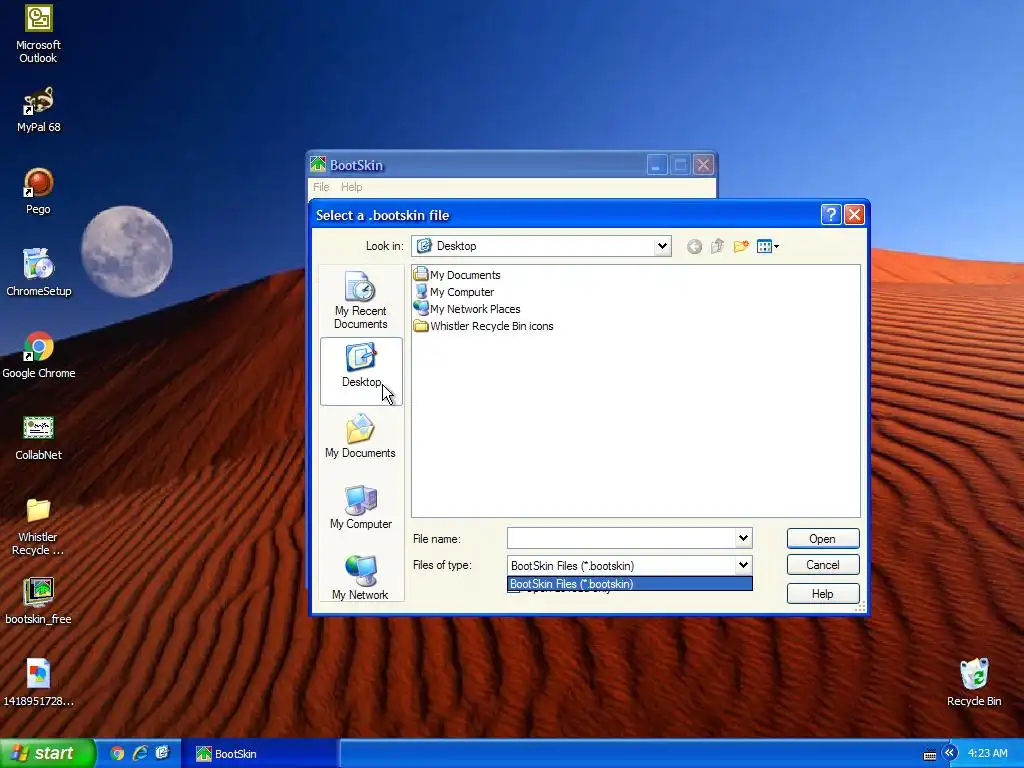Expand the File name dropdown arrow
Viewport: 1024px width, 768px height.
click(x=743, y=538)
